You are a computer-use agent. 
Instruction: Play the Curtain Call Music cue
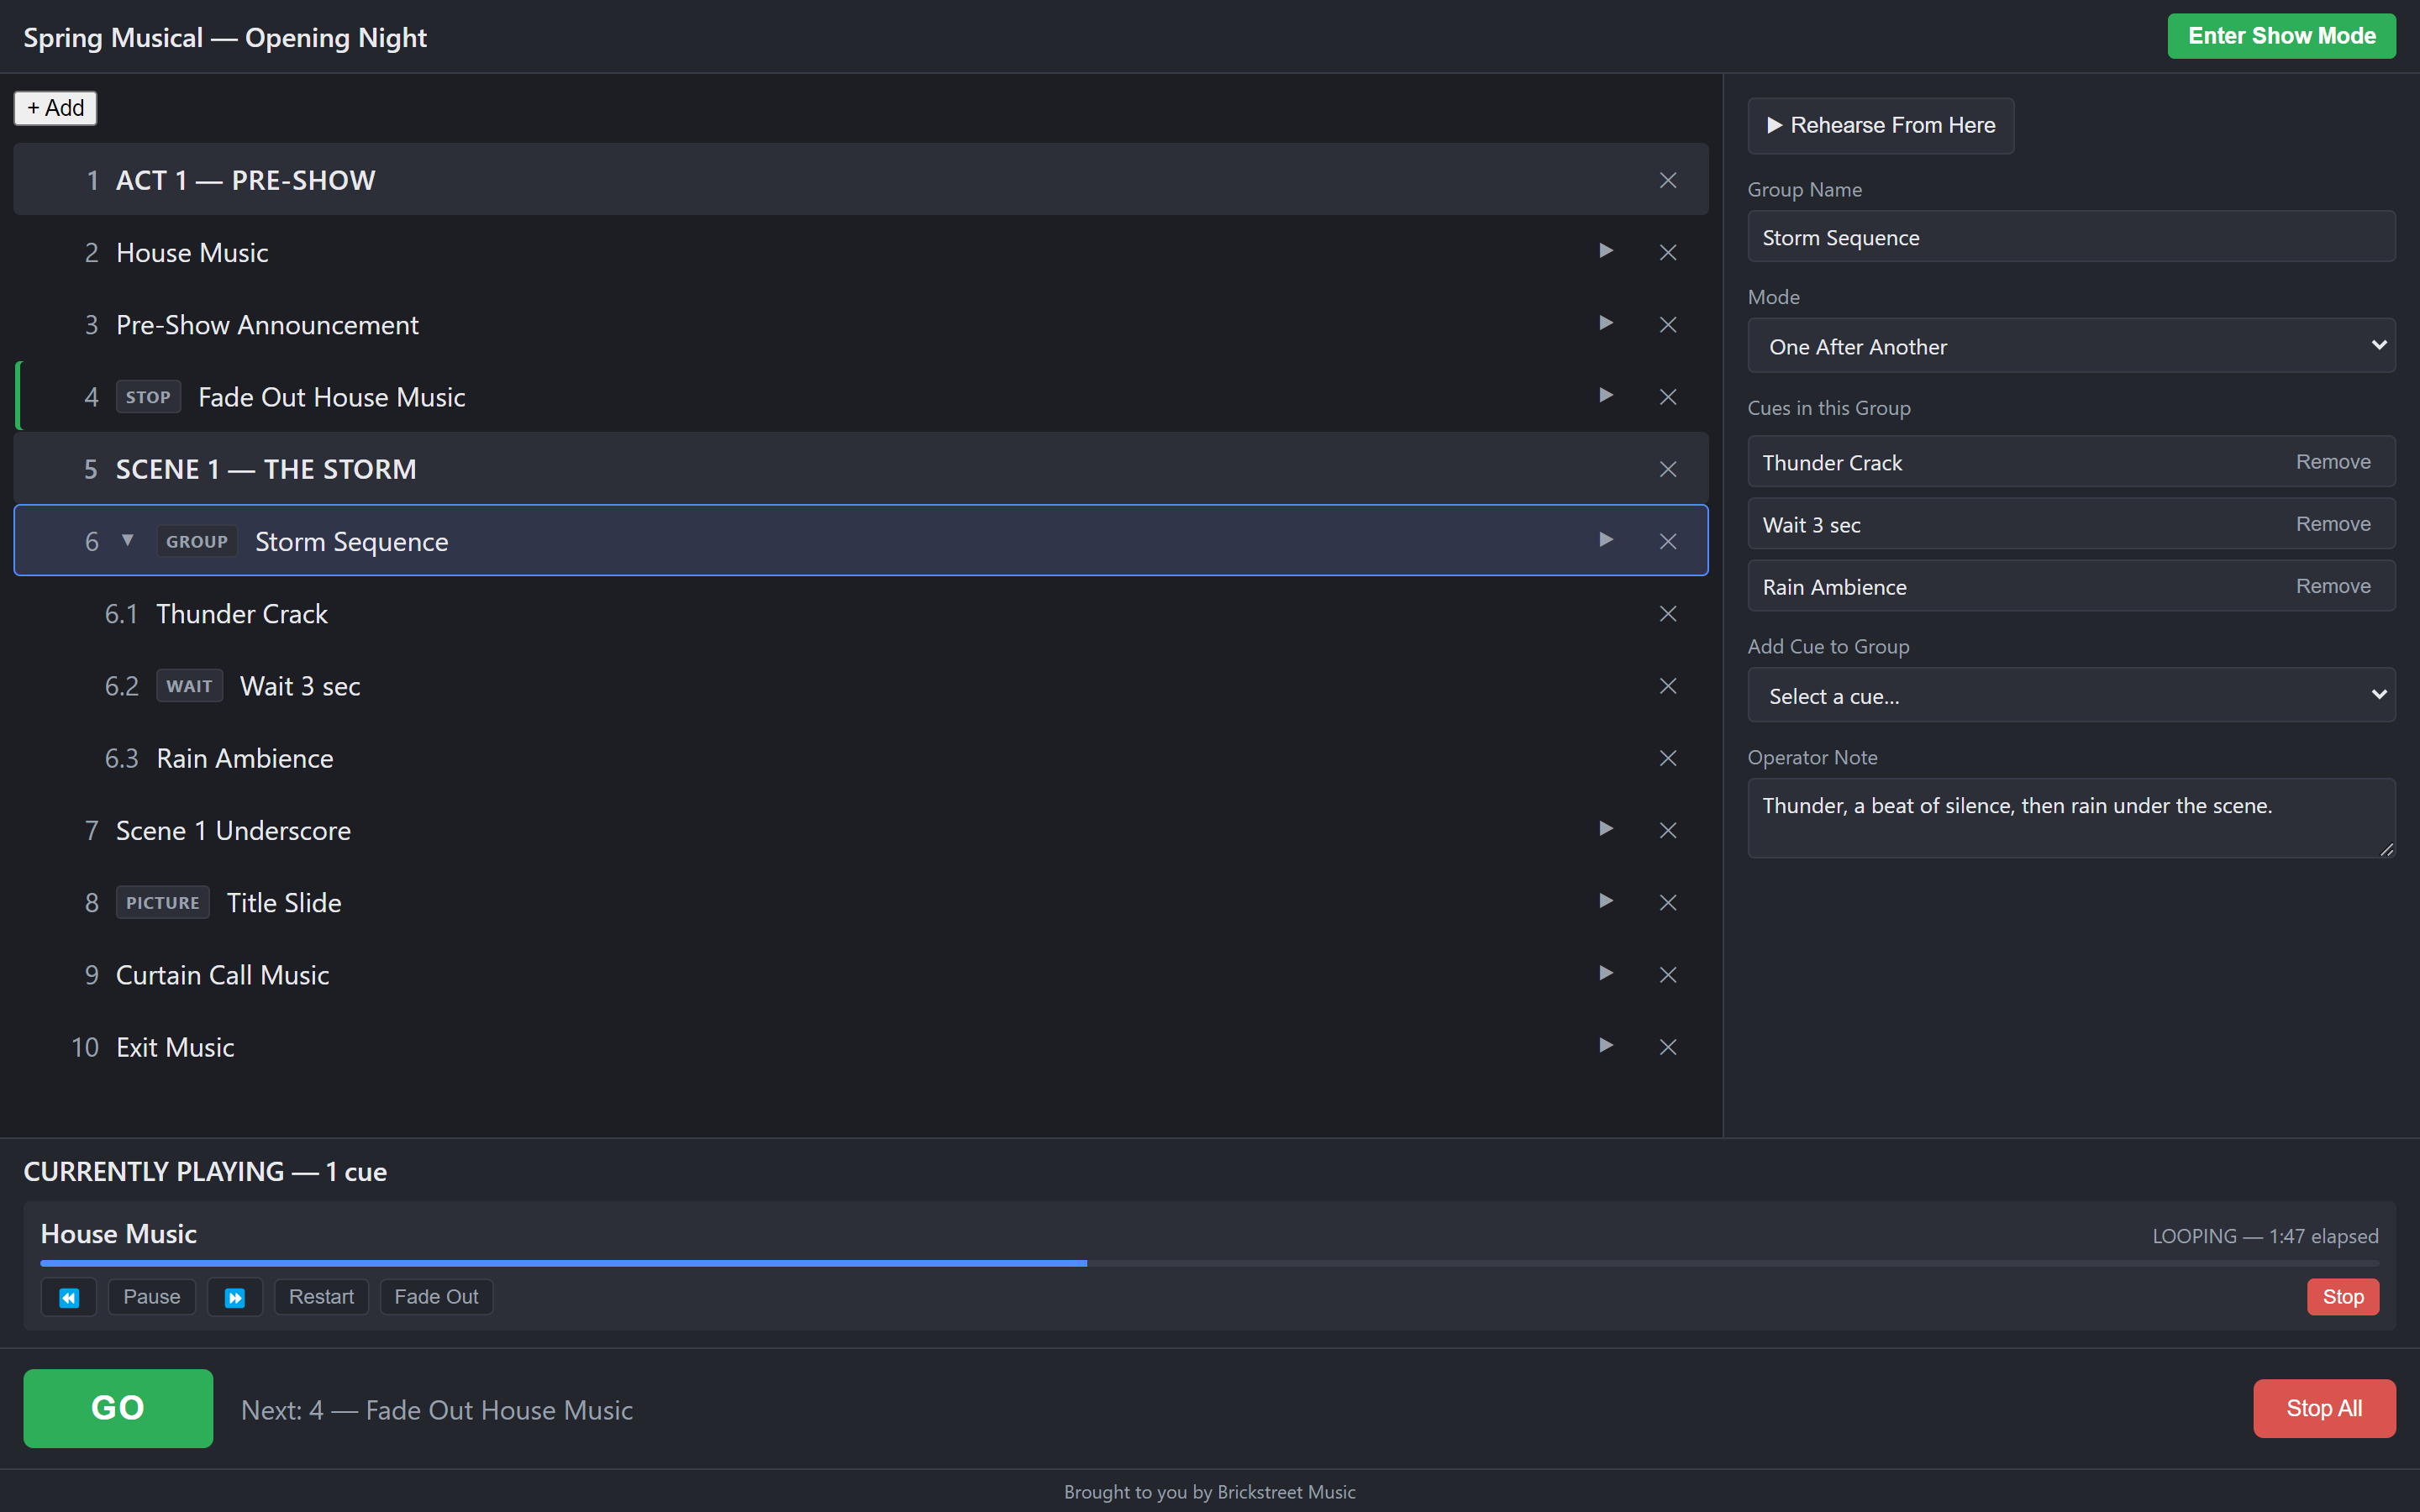click(1605, 973)
